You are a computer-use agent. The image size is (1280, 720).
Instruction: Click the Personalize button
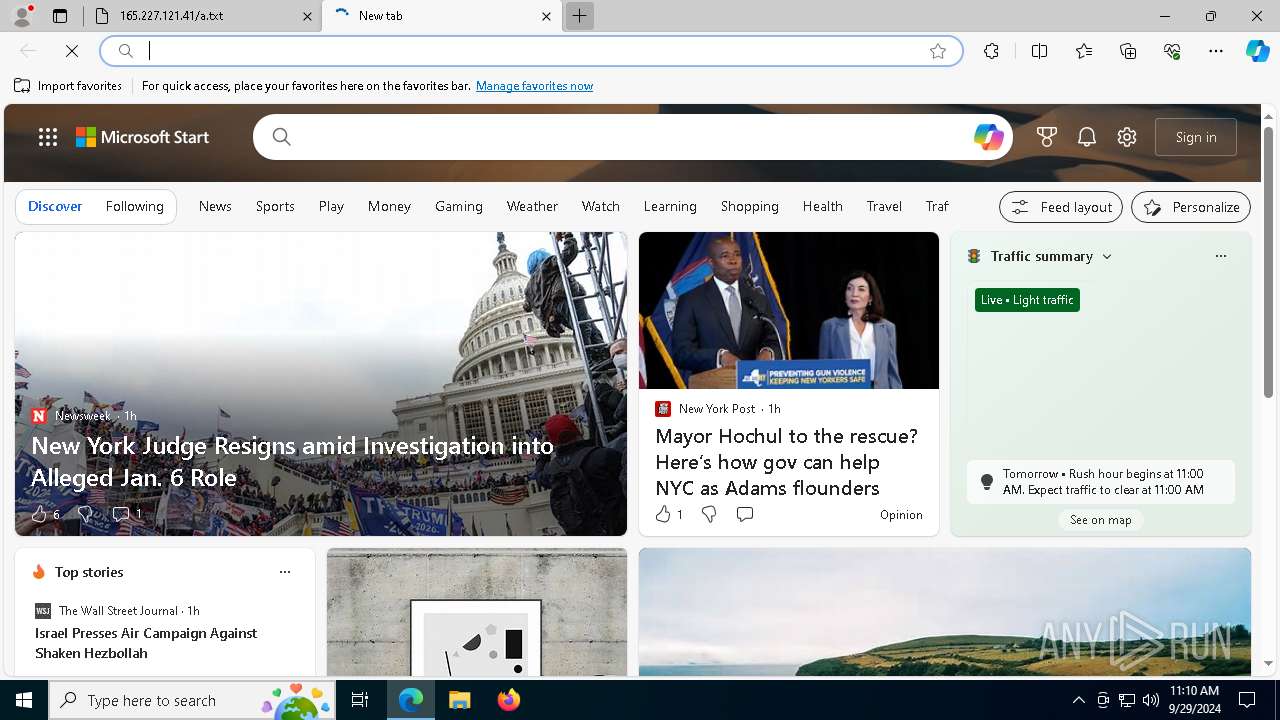coord(1191,207)
